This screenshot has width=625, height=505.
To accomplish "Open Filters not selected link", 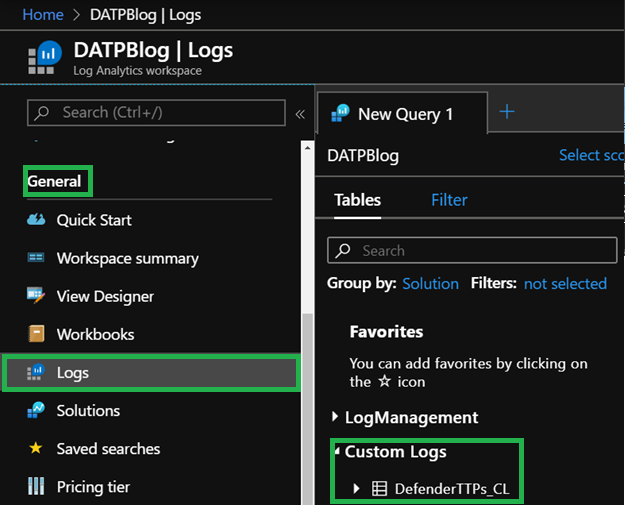I will coord(565,284).
